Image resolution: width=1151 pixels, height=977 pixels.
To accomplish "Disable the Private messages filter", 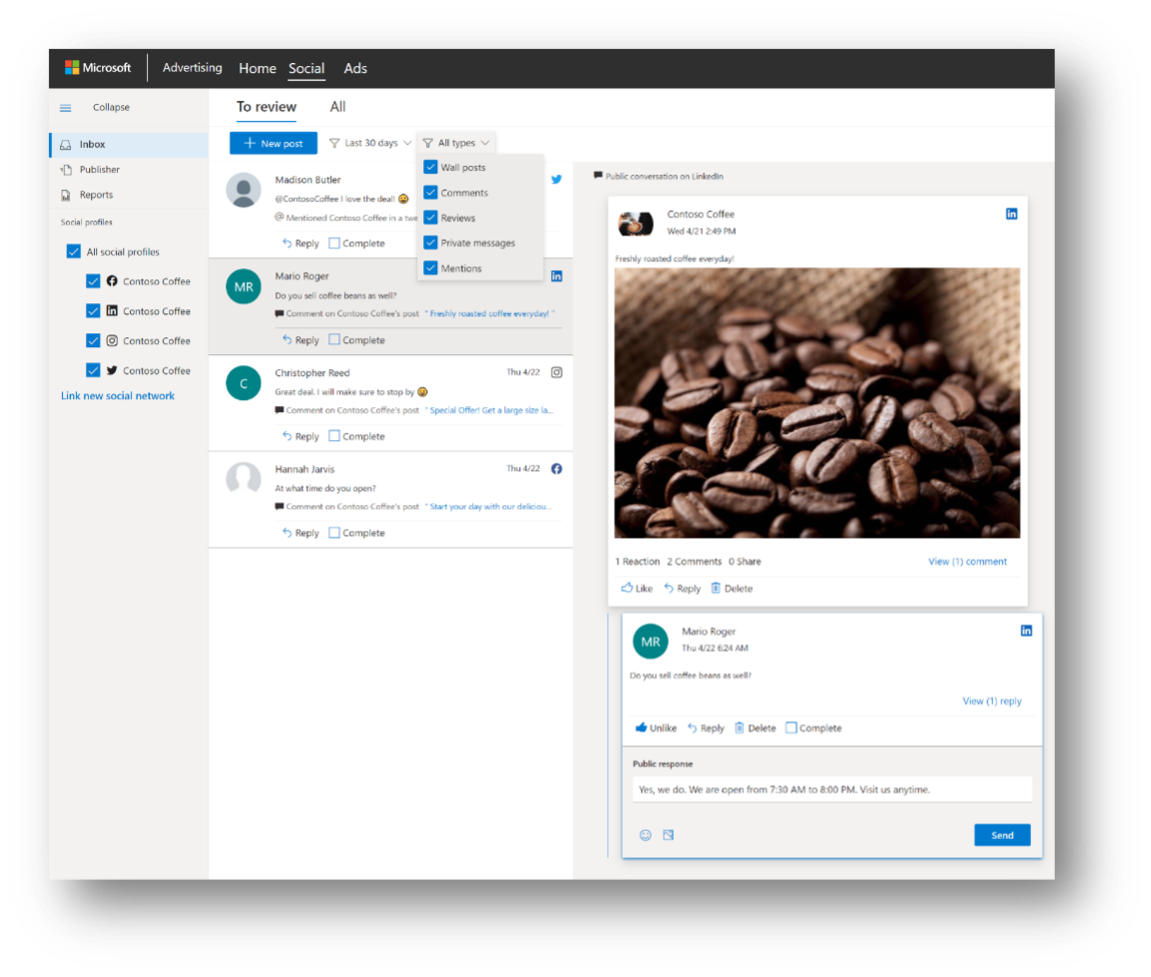I will 432,242.
